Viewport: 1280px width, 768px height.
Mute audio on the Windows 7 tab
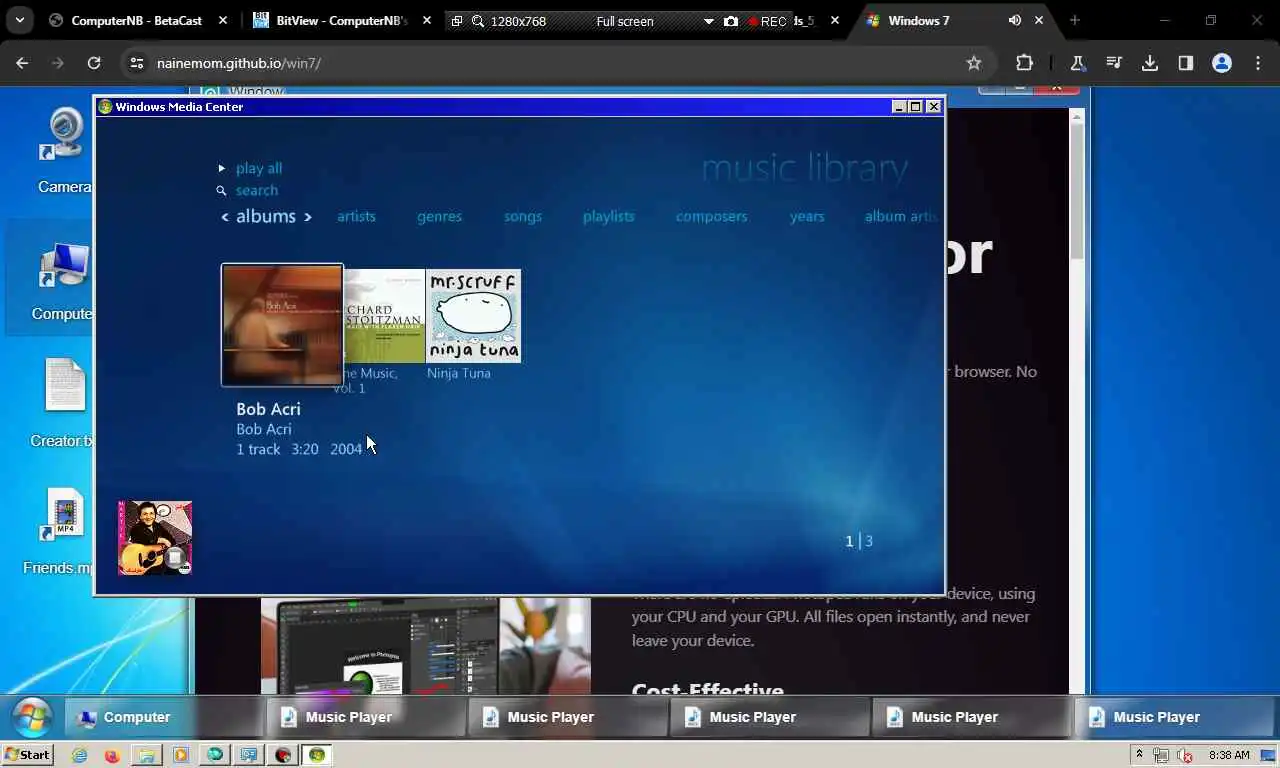click(1015, 20)
